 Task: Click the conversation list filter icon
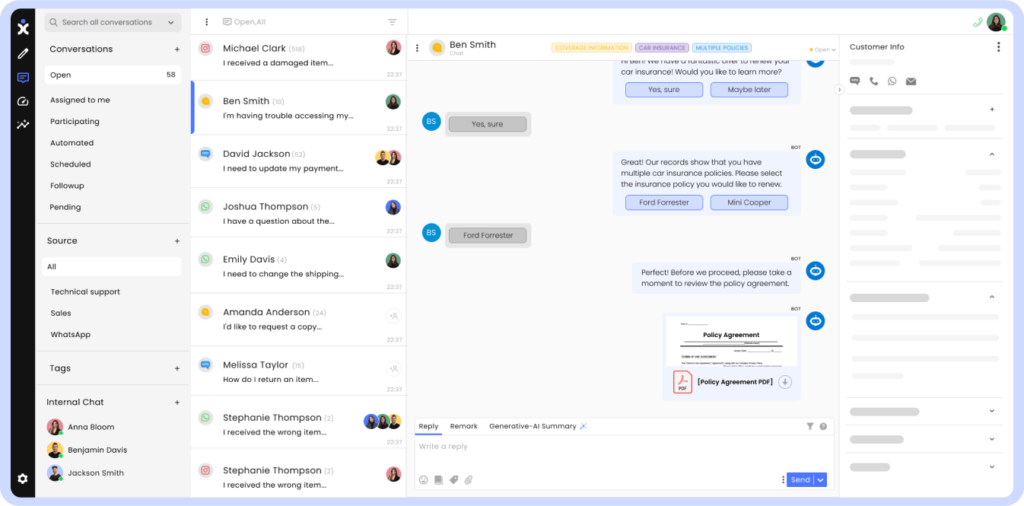pyautogui.click(x=392, y=22)
